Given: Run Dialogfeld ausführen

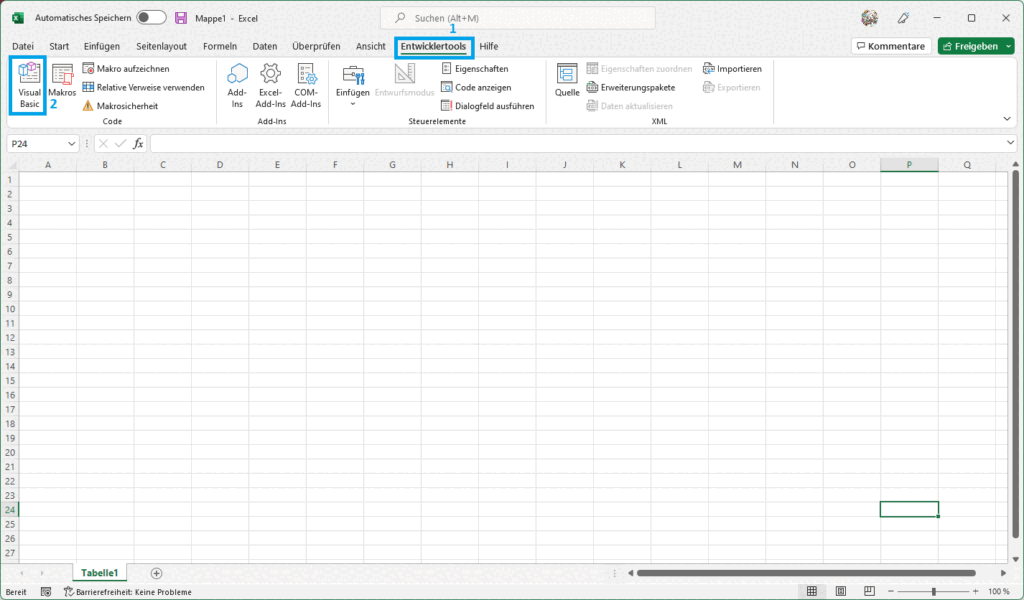Looking at the screenshot, I should pos(488,106).
